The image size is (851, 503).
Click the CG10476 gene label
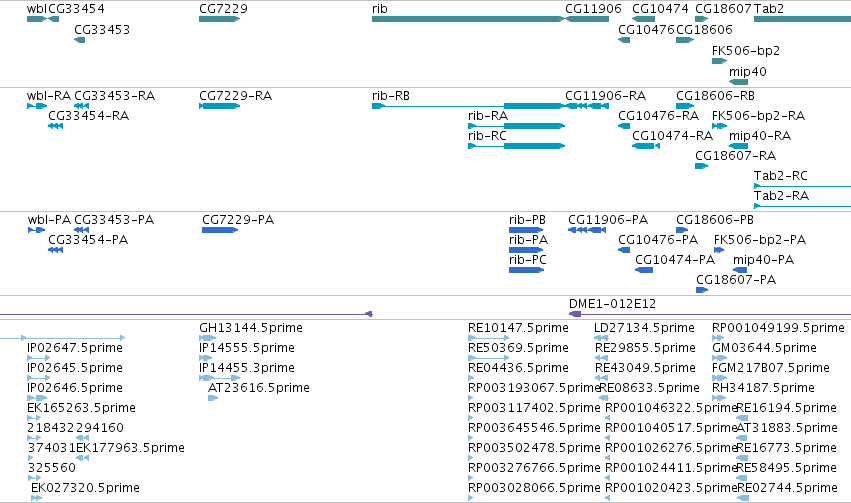click(x=646, y=29)
